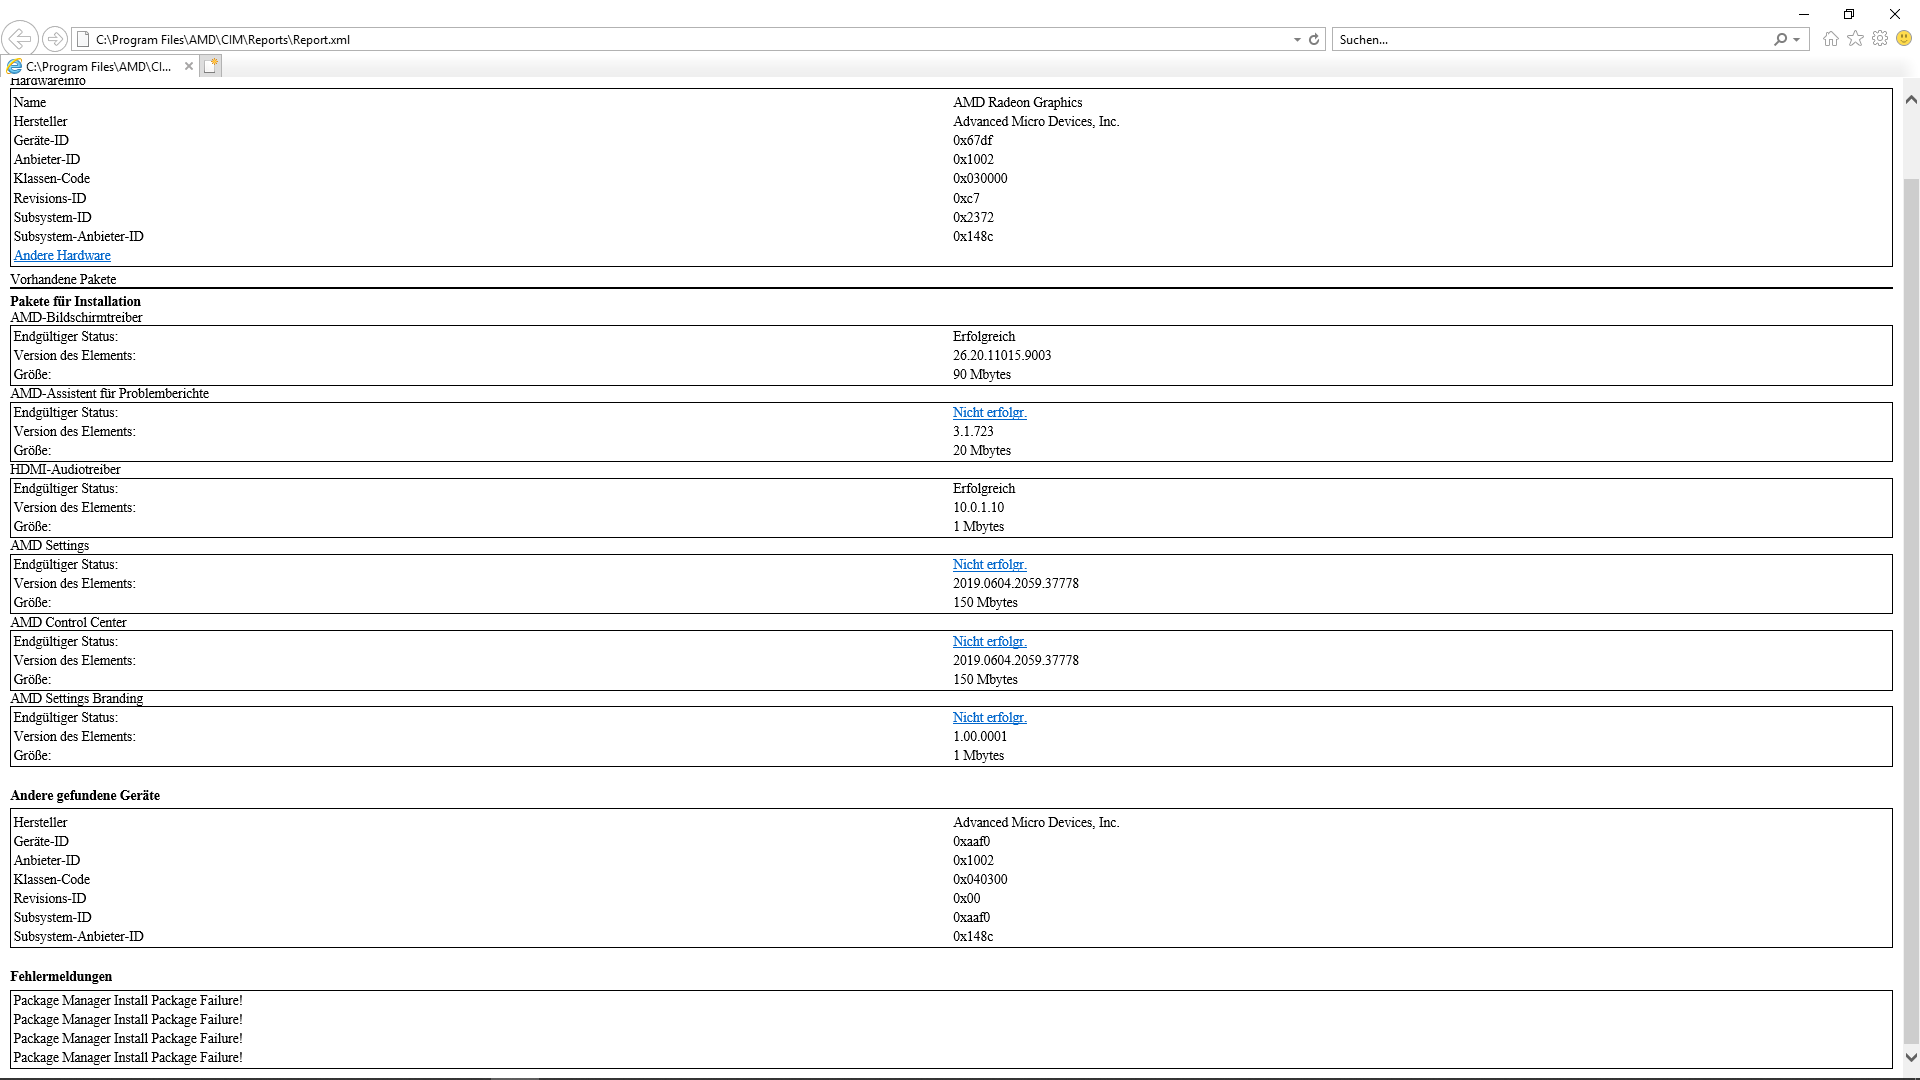The width and height of the screenshot is (1920, 1080).
Task: Click the browser Back arrow button
Action: click(x=19, y=39)
